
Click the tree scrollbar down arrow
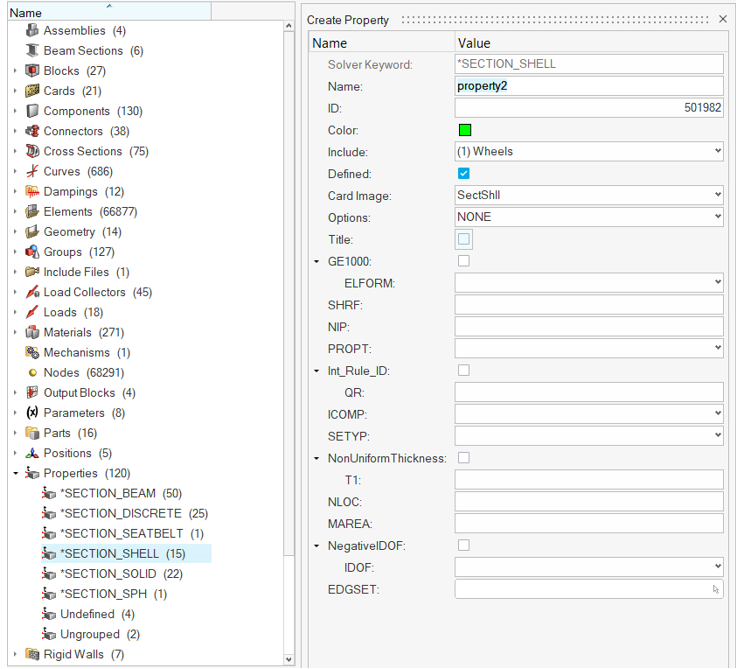[x=289, y=659]
